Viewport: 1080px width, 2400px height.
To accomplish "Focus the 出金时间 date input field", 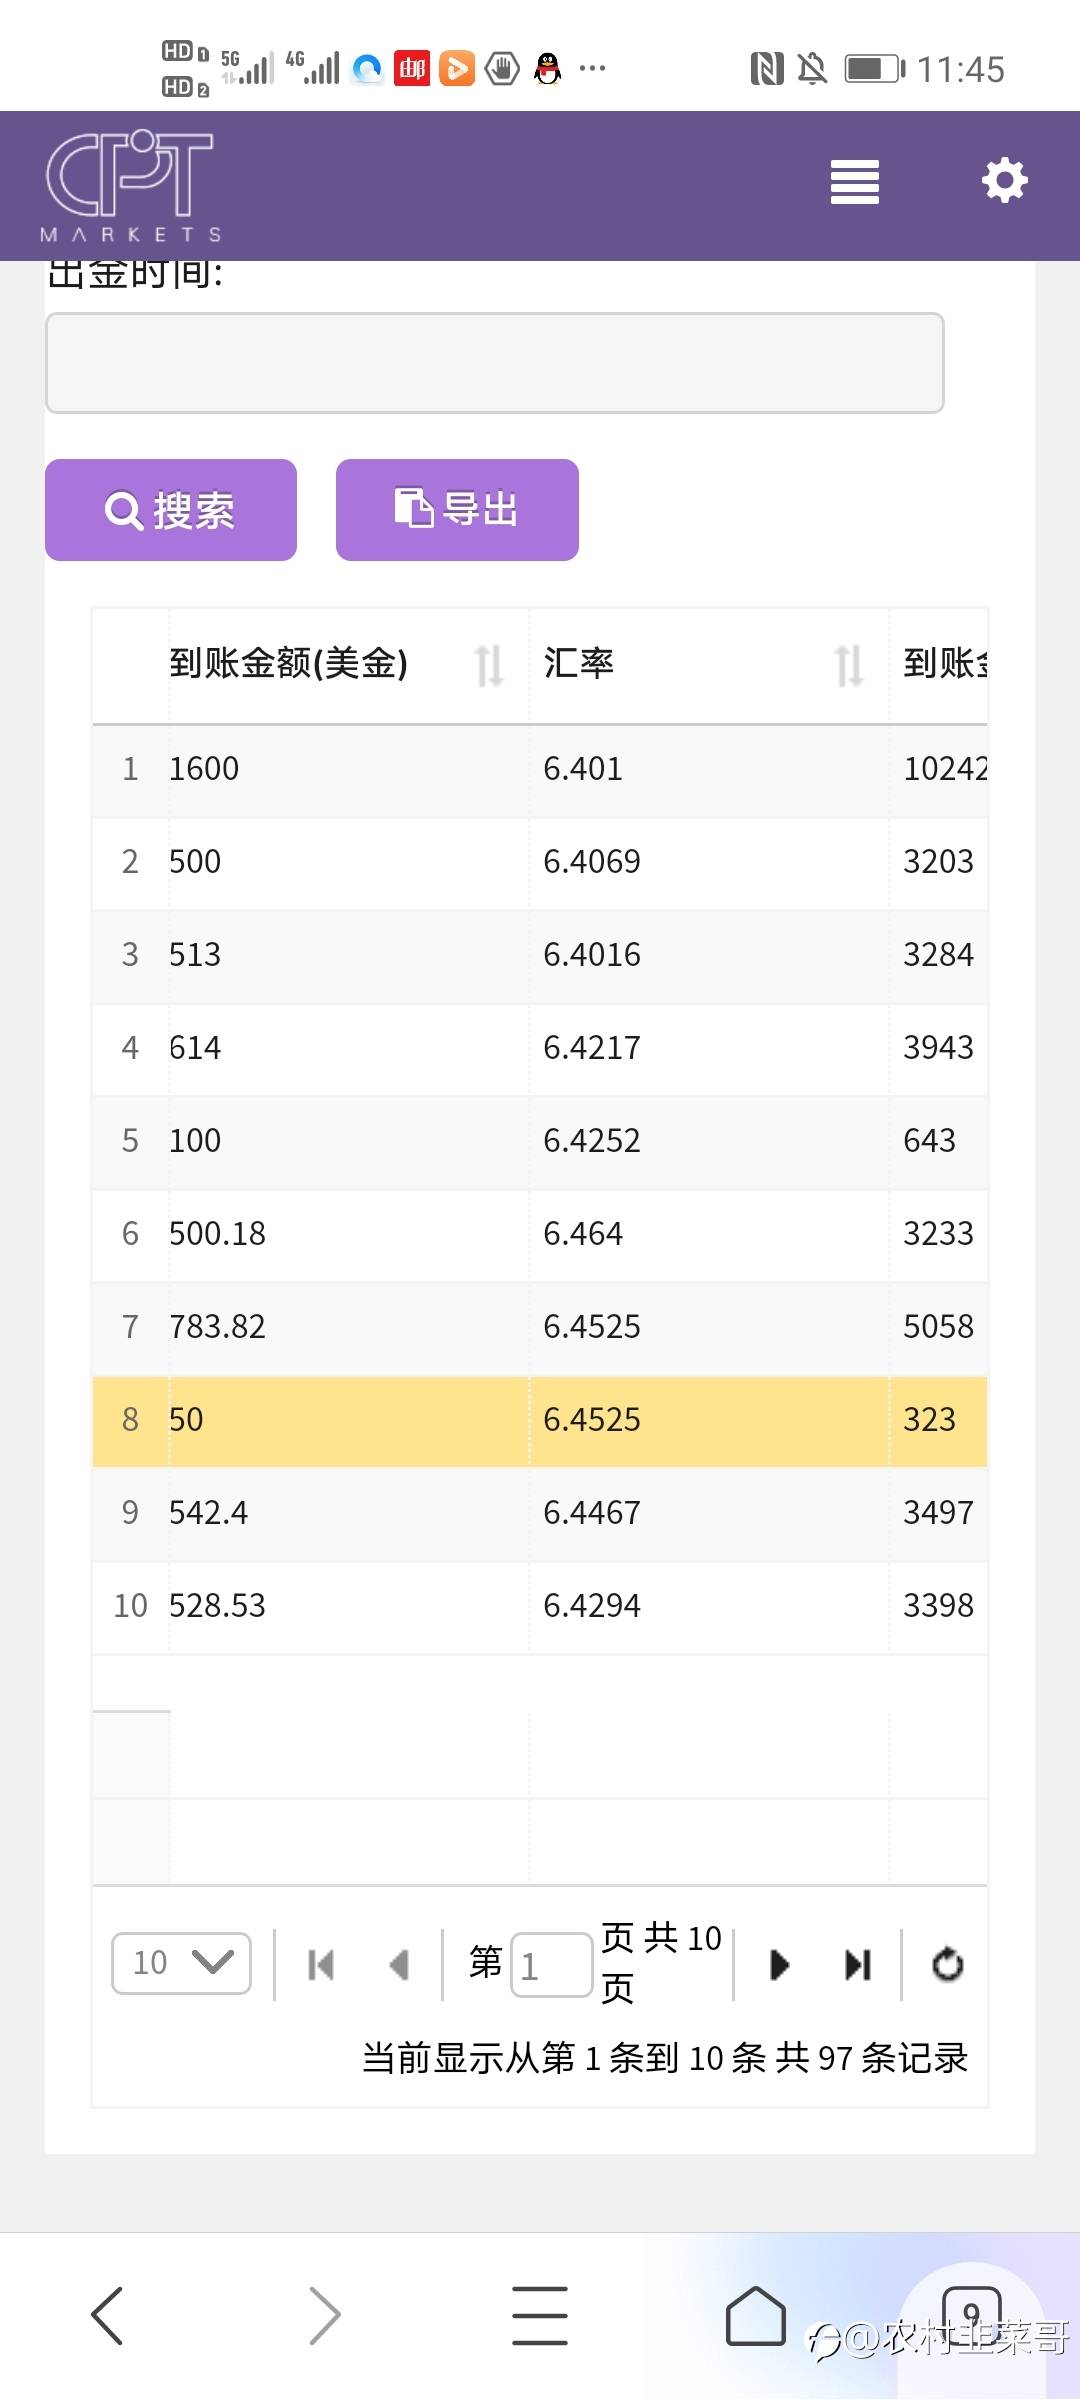I will coord(495,363).
